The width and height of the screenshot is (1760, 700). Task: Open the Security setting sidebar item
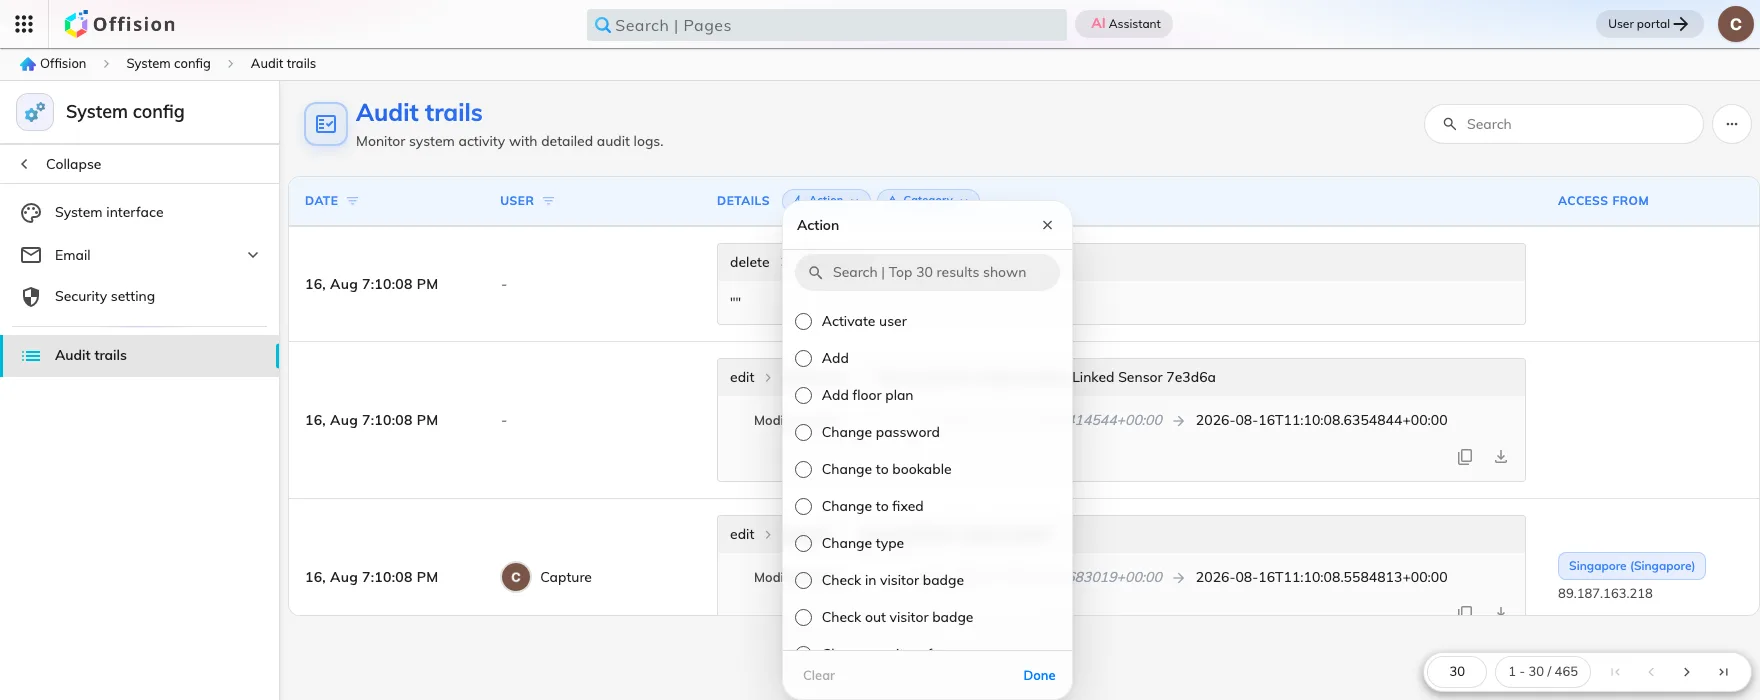click(140, 296)
